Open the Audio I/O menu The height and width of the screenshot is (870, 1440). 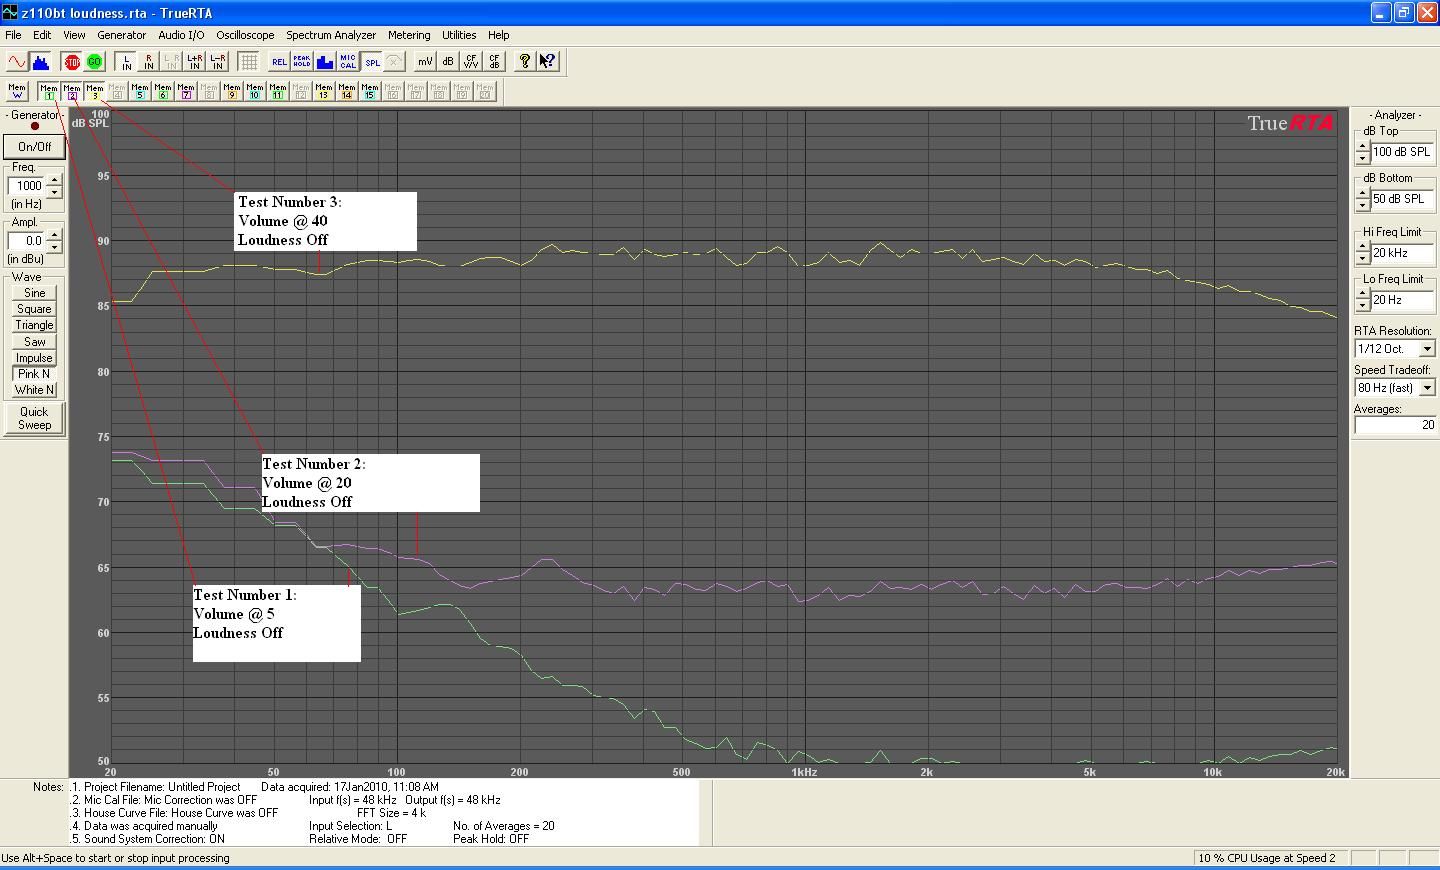(x=181, y=35)
